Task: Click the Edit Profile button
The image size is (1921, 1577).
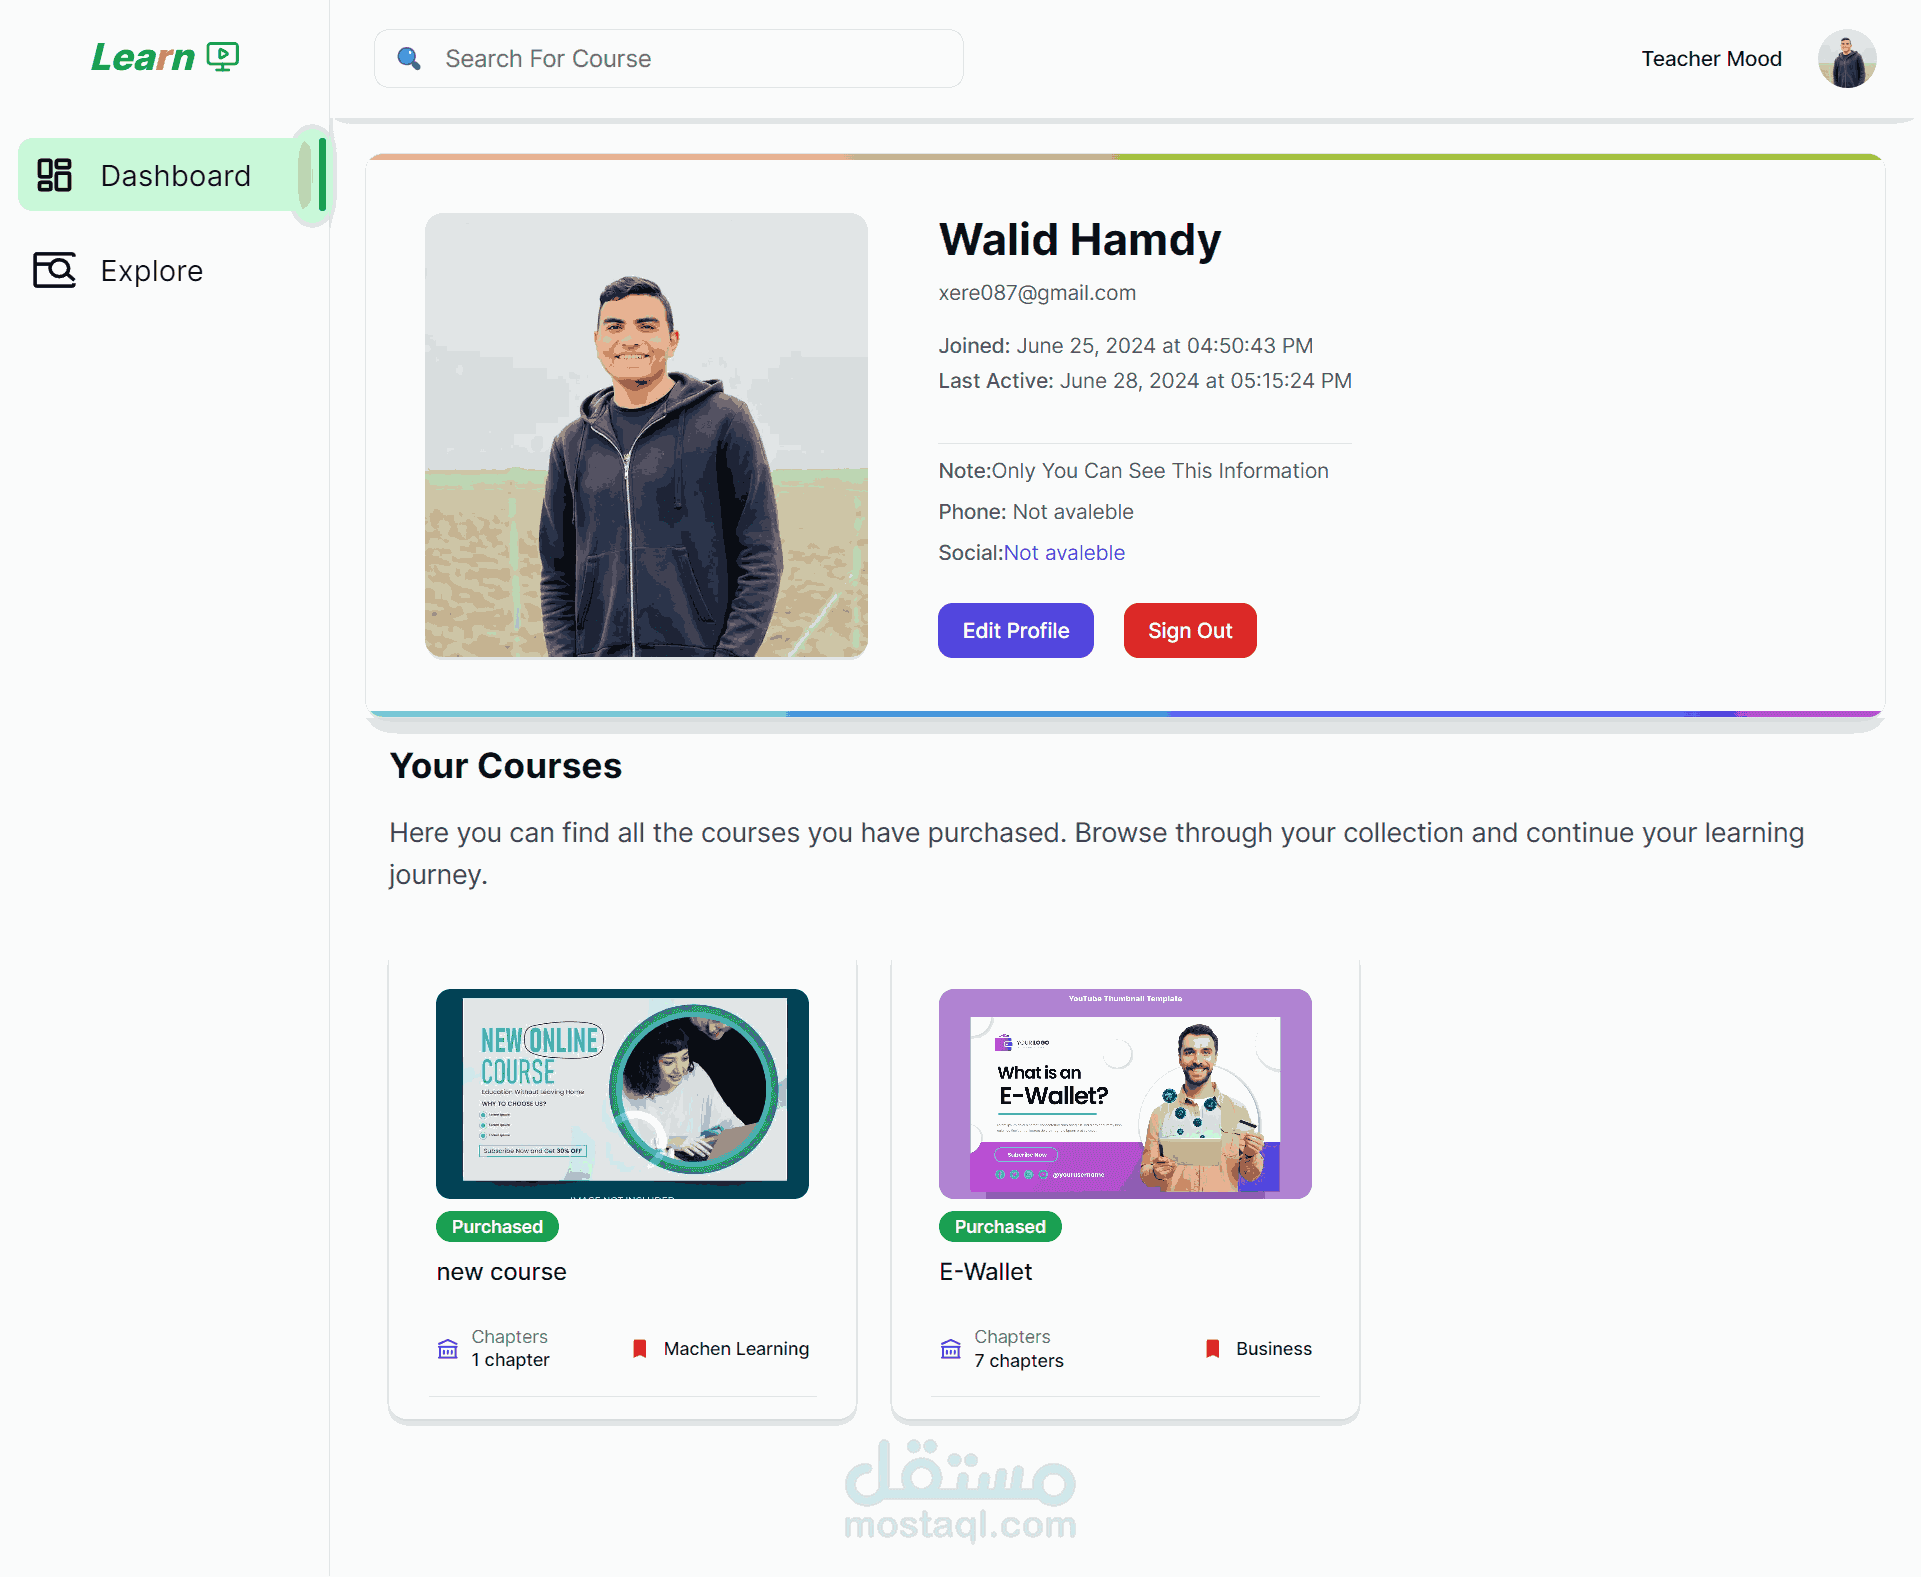Action: 1015,630
